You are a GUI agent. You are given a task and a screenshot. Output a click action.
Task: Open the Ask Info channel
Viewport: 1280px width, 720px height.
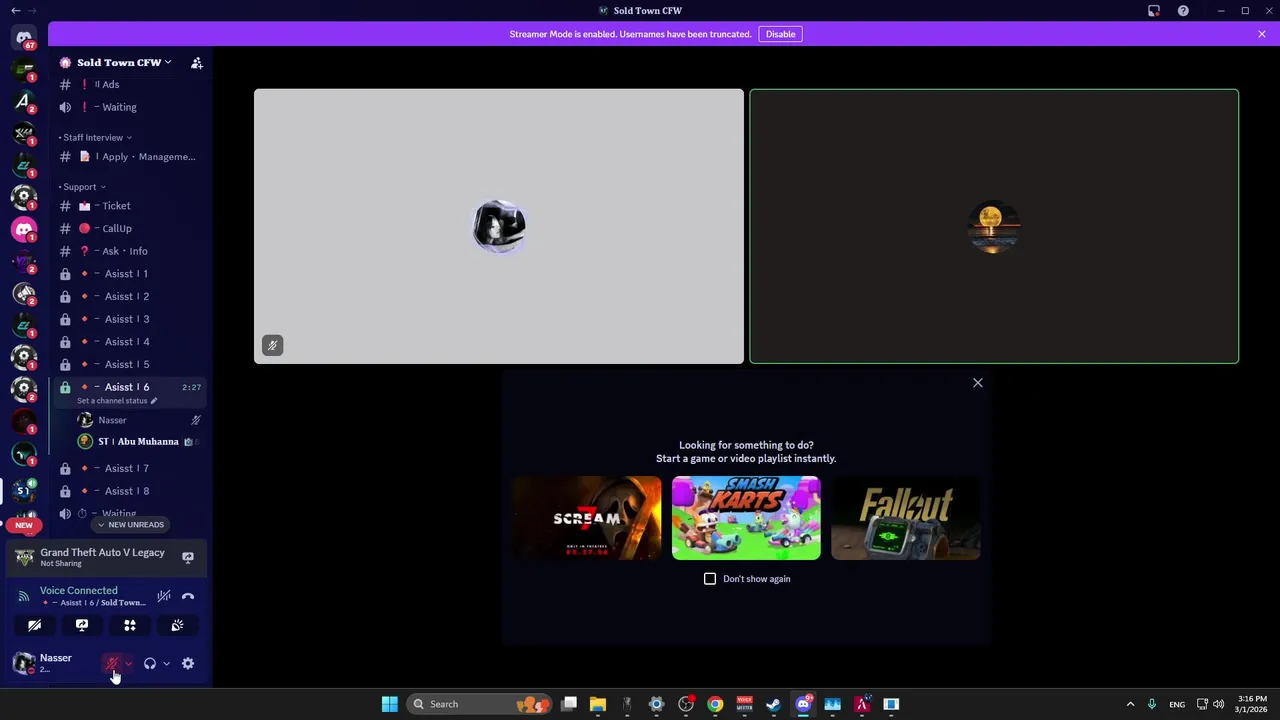tap(130, 251)
